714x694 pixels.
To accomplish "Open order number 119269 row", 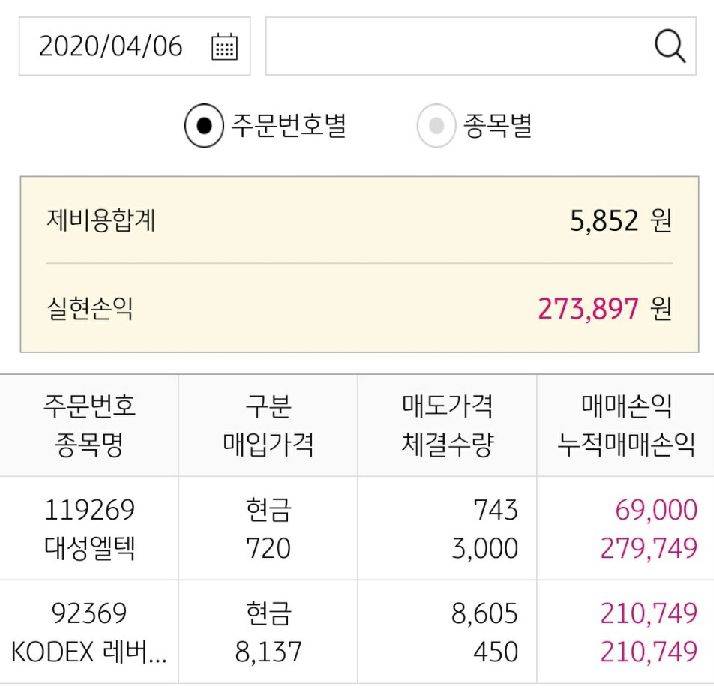I will [x=89, y=510].
